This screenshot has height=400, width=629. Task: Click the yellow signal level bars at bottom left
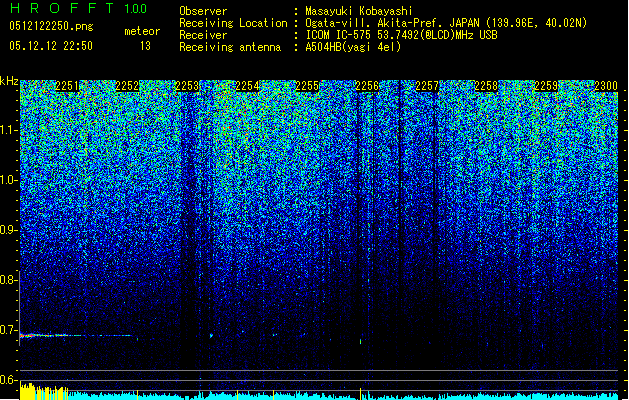[44, 392]
